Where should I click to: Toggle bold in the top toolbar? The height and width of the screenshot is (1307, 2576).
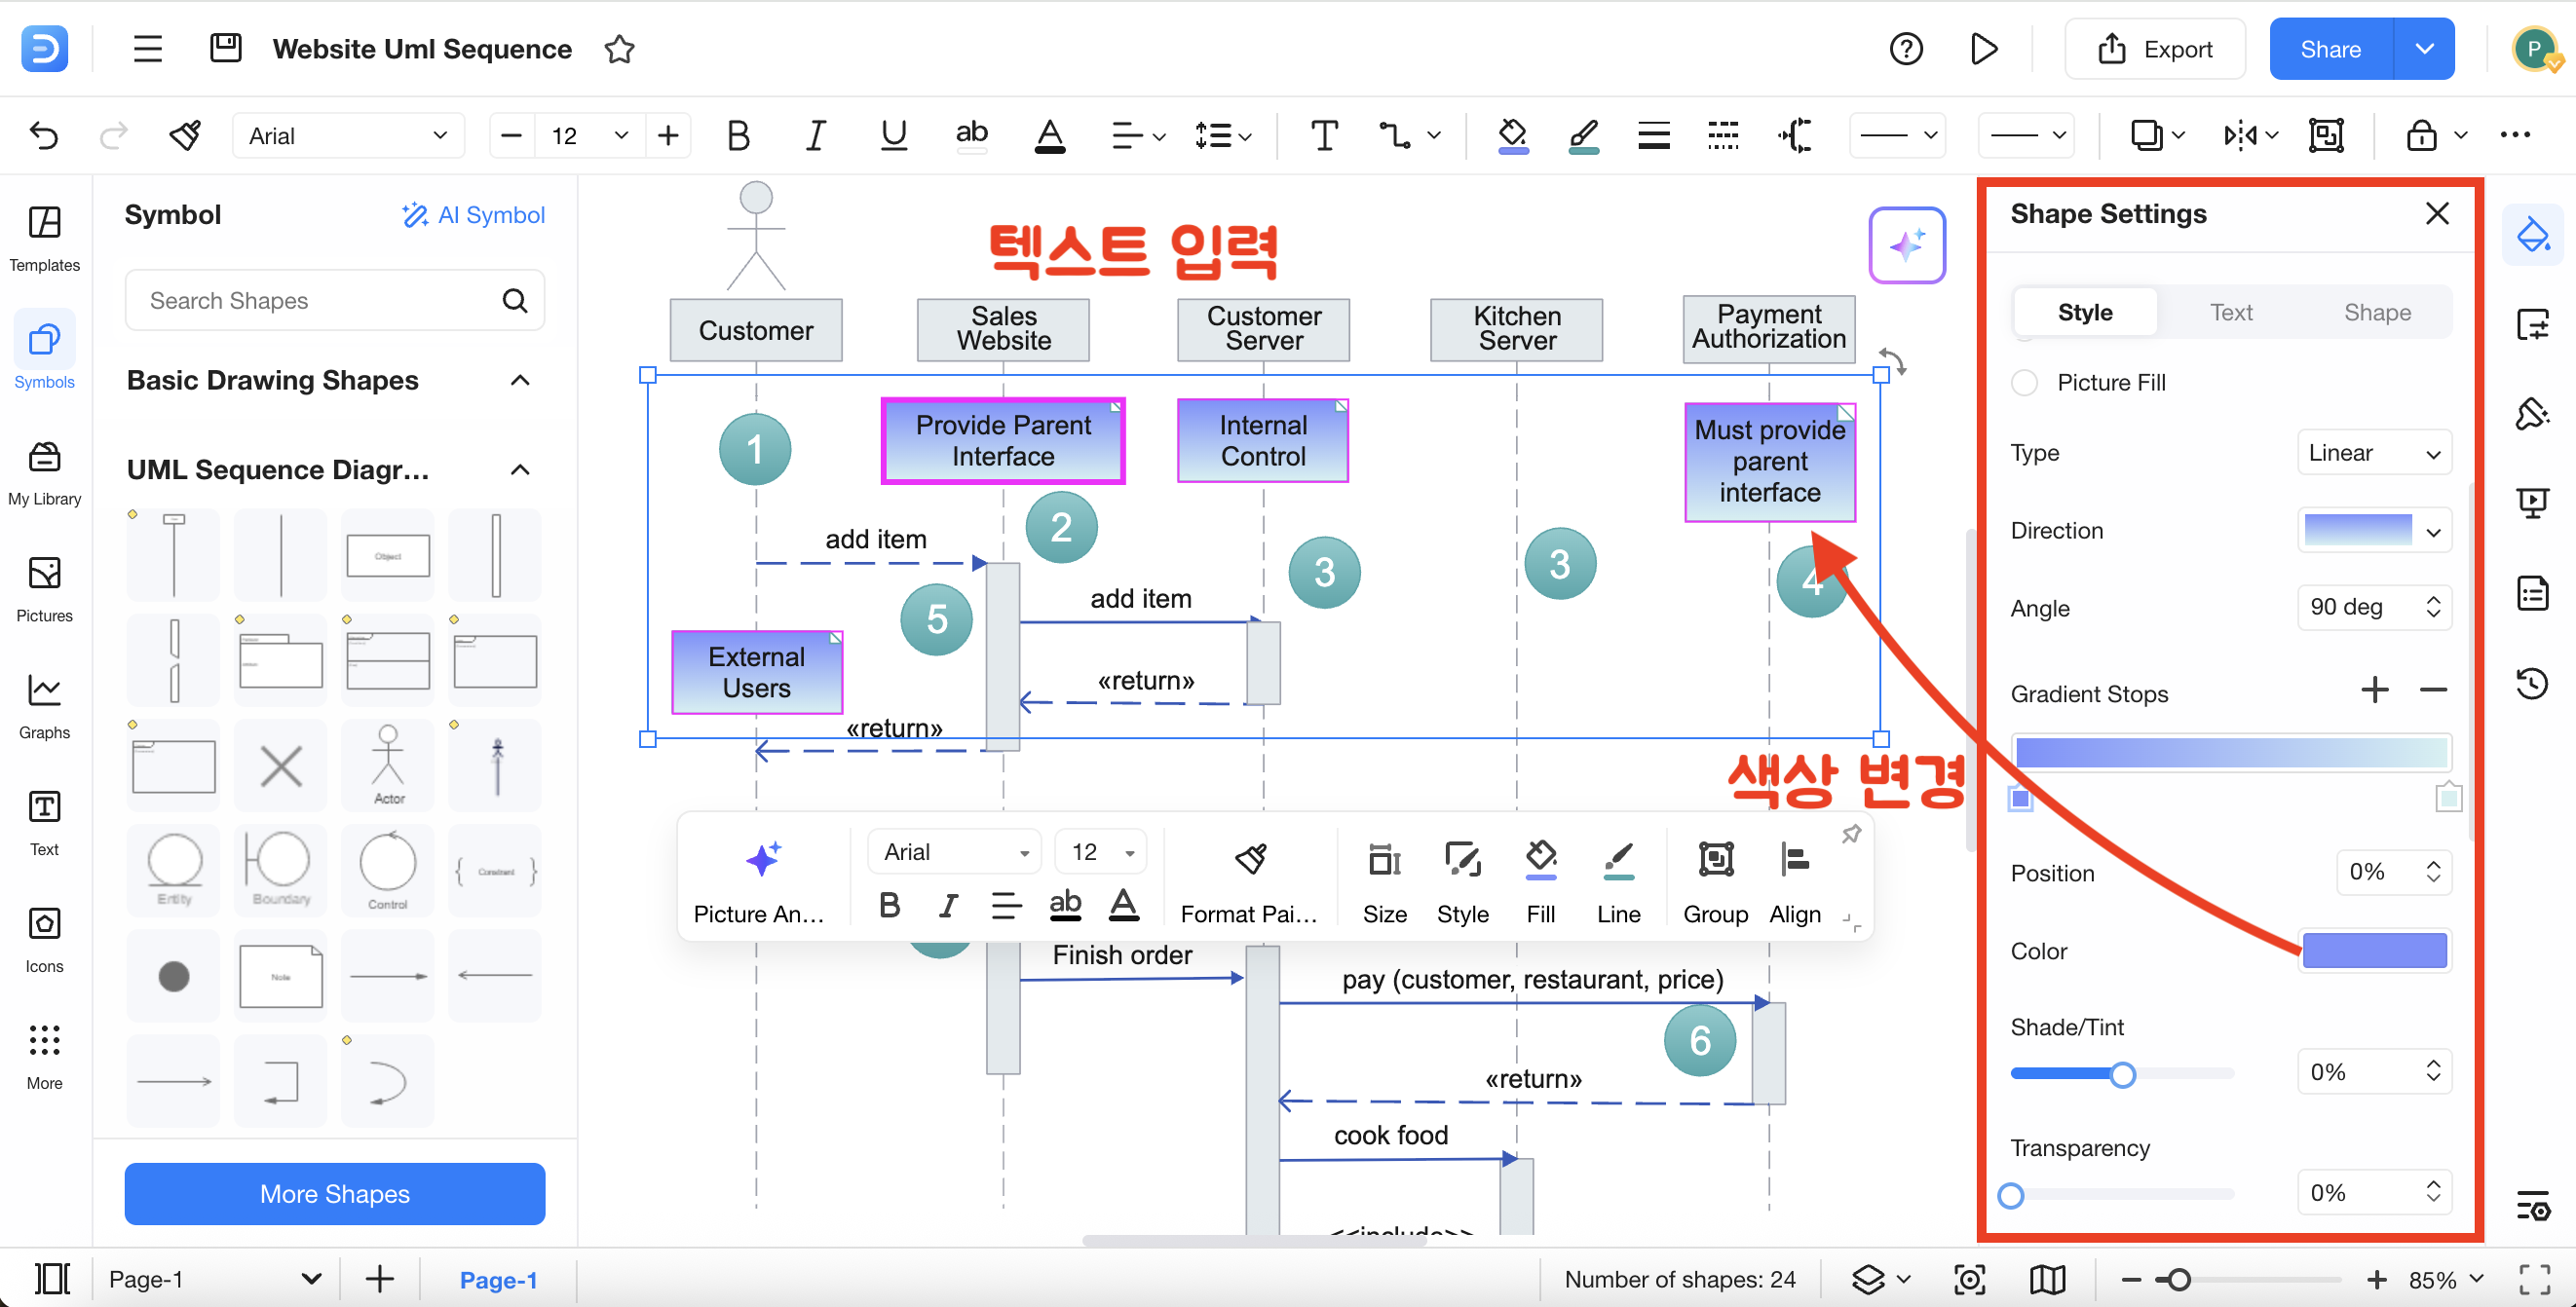click(738, 135)
